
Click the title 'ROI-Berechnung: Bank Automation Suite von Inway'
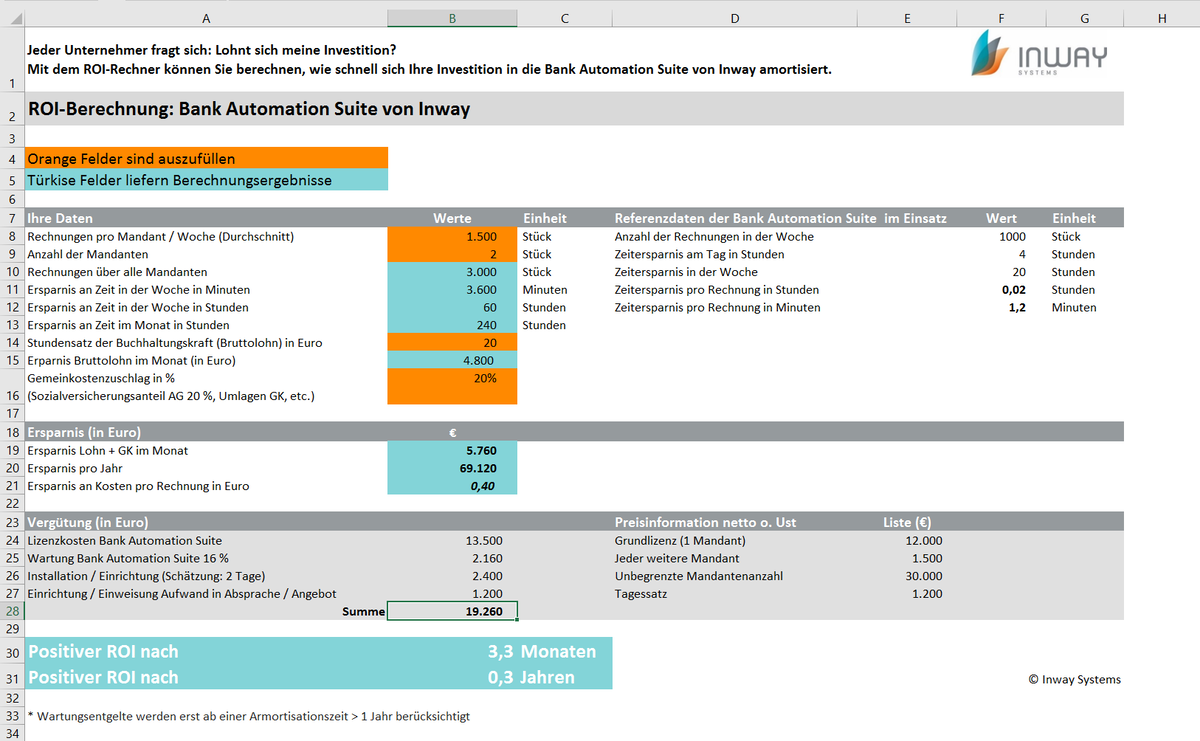[x=249, y=109]
